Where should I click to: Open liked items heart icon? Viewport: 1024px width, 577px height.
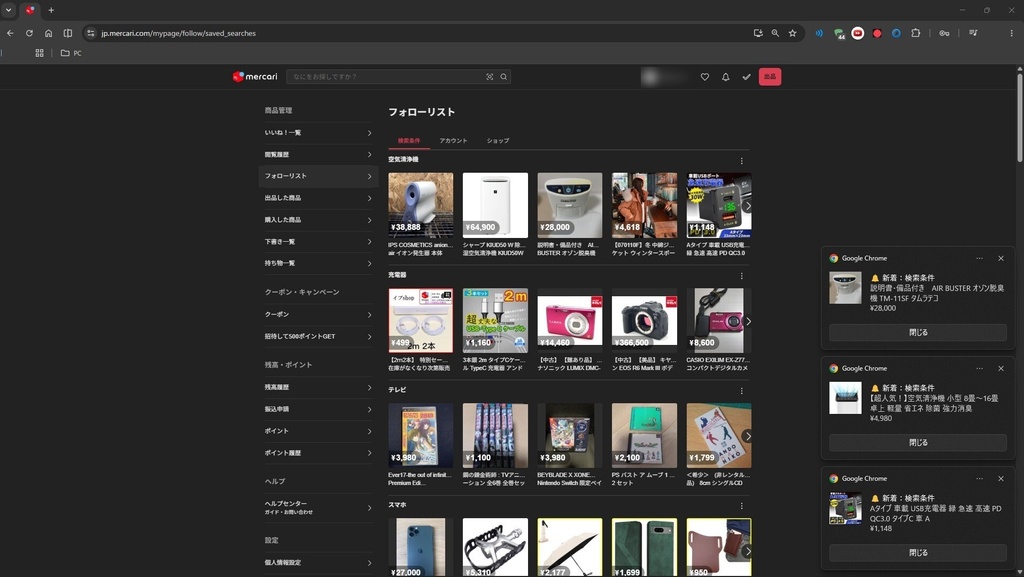pos(705,77)
